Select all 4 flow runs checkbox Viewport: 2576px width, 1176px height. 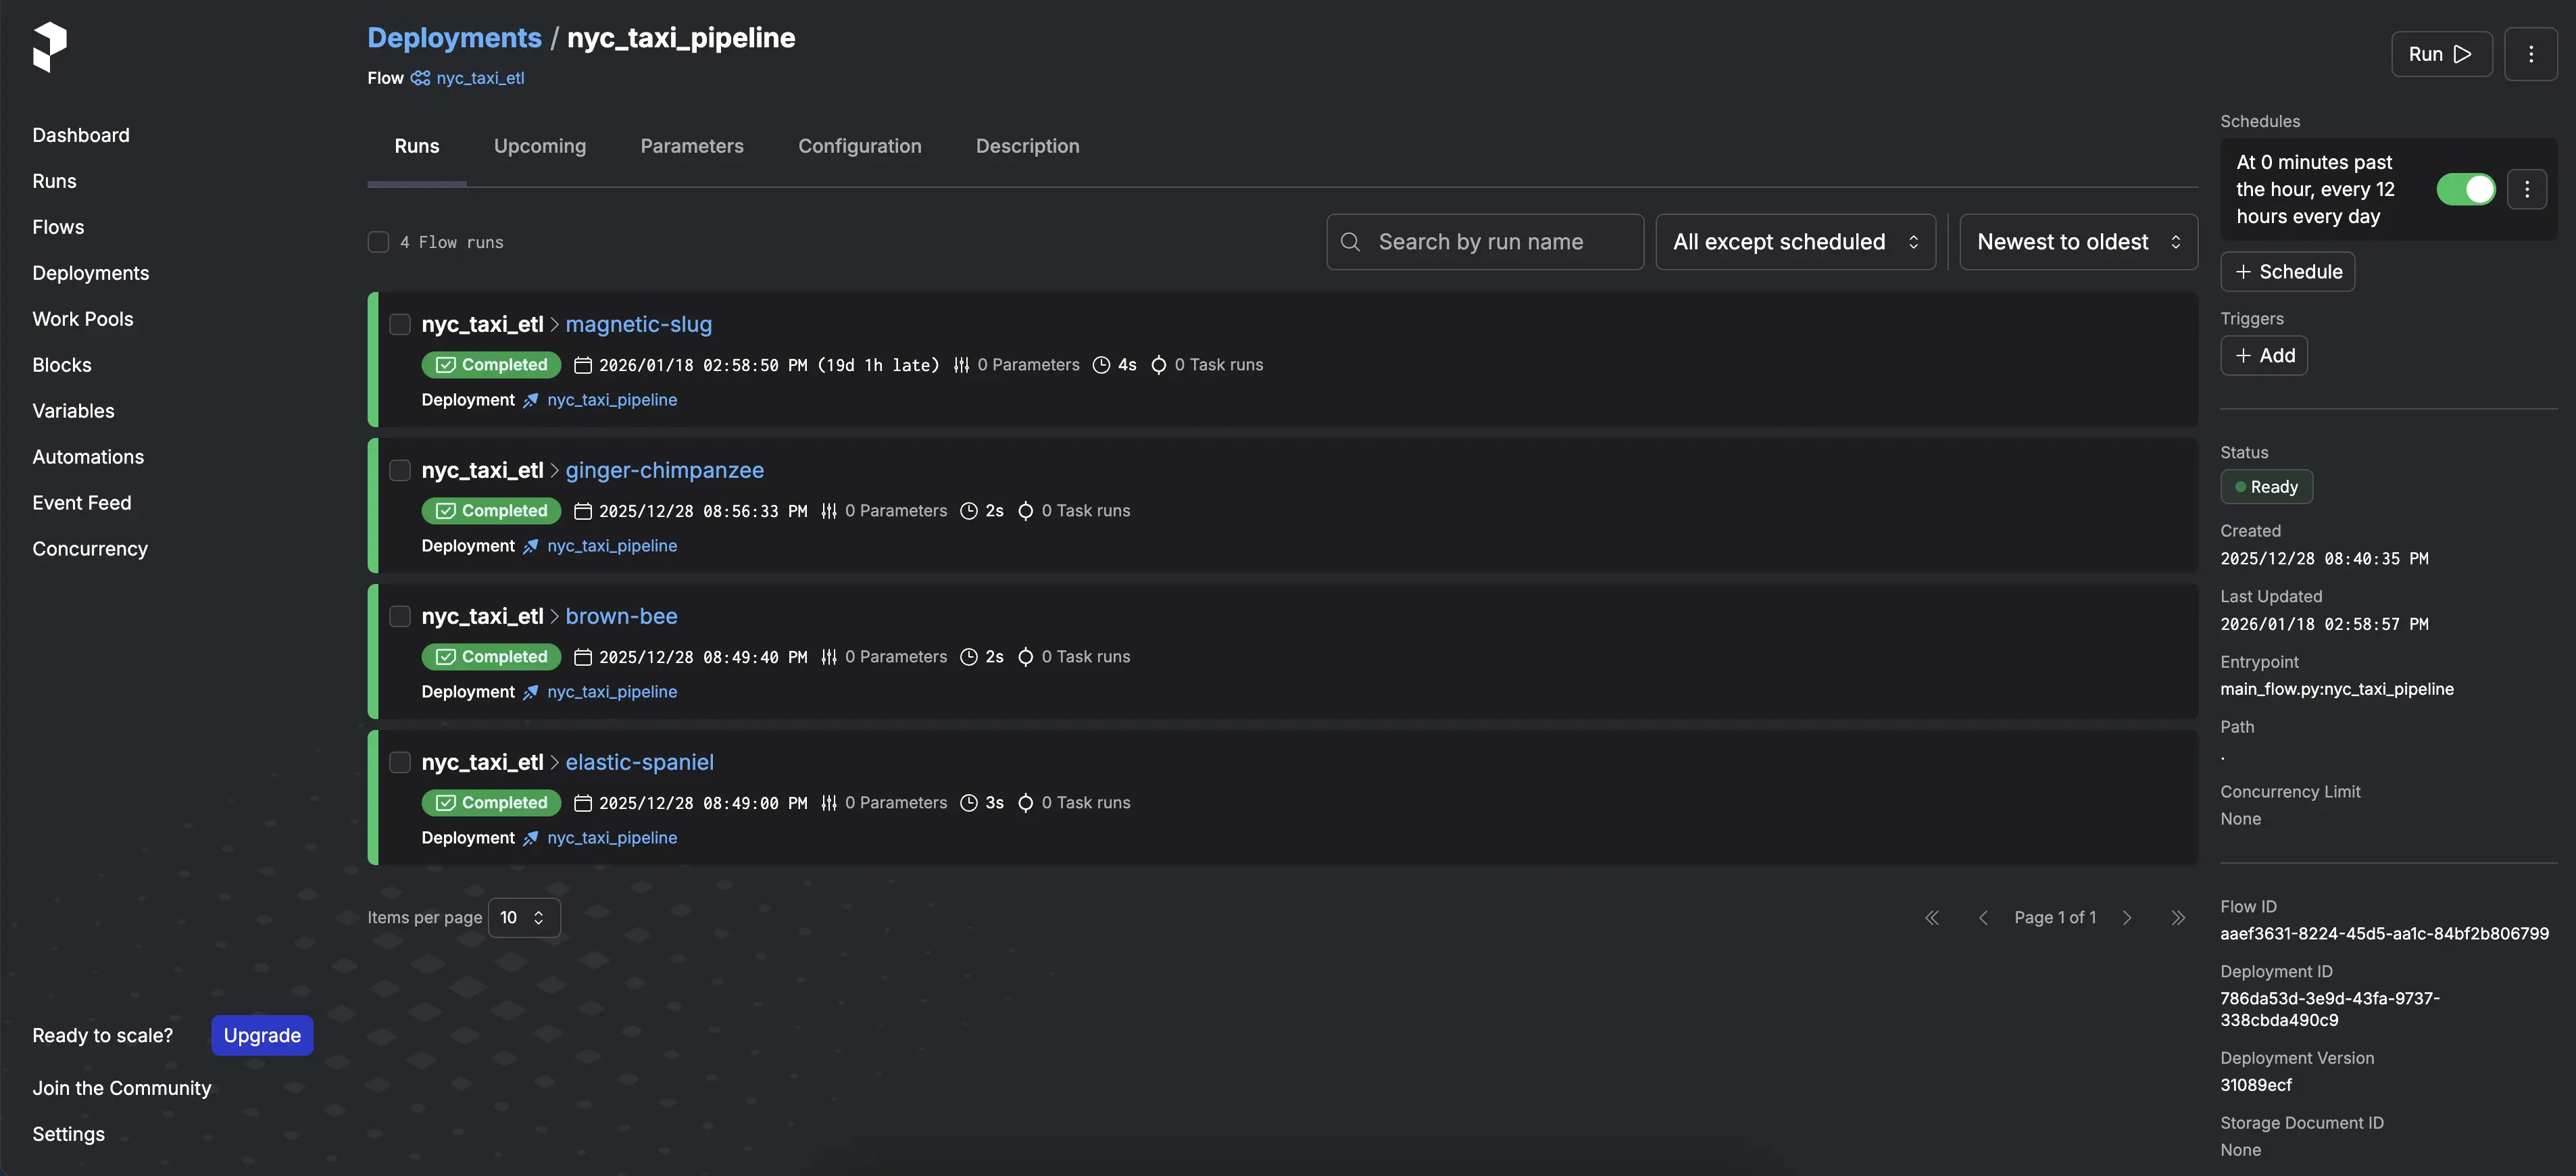pyautogui.click(x=378, y=242)
